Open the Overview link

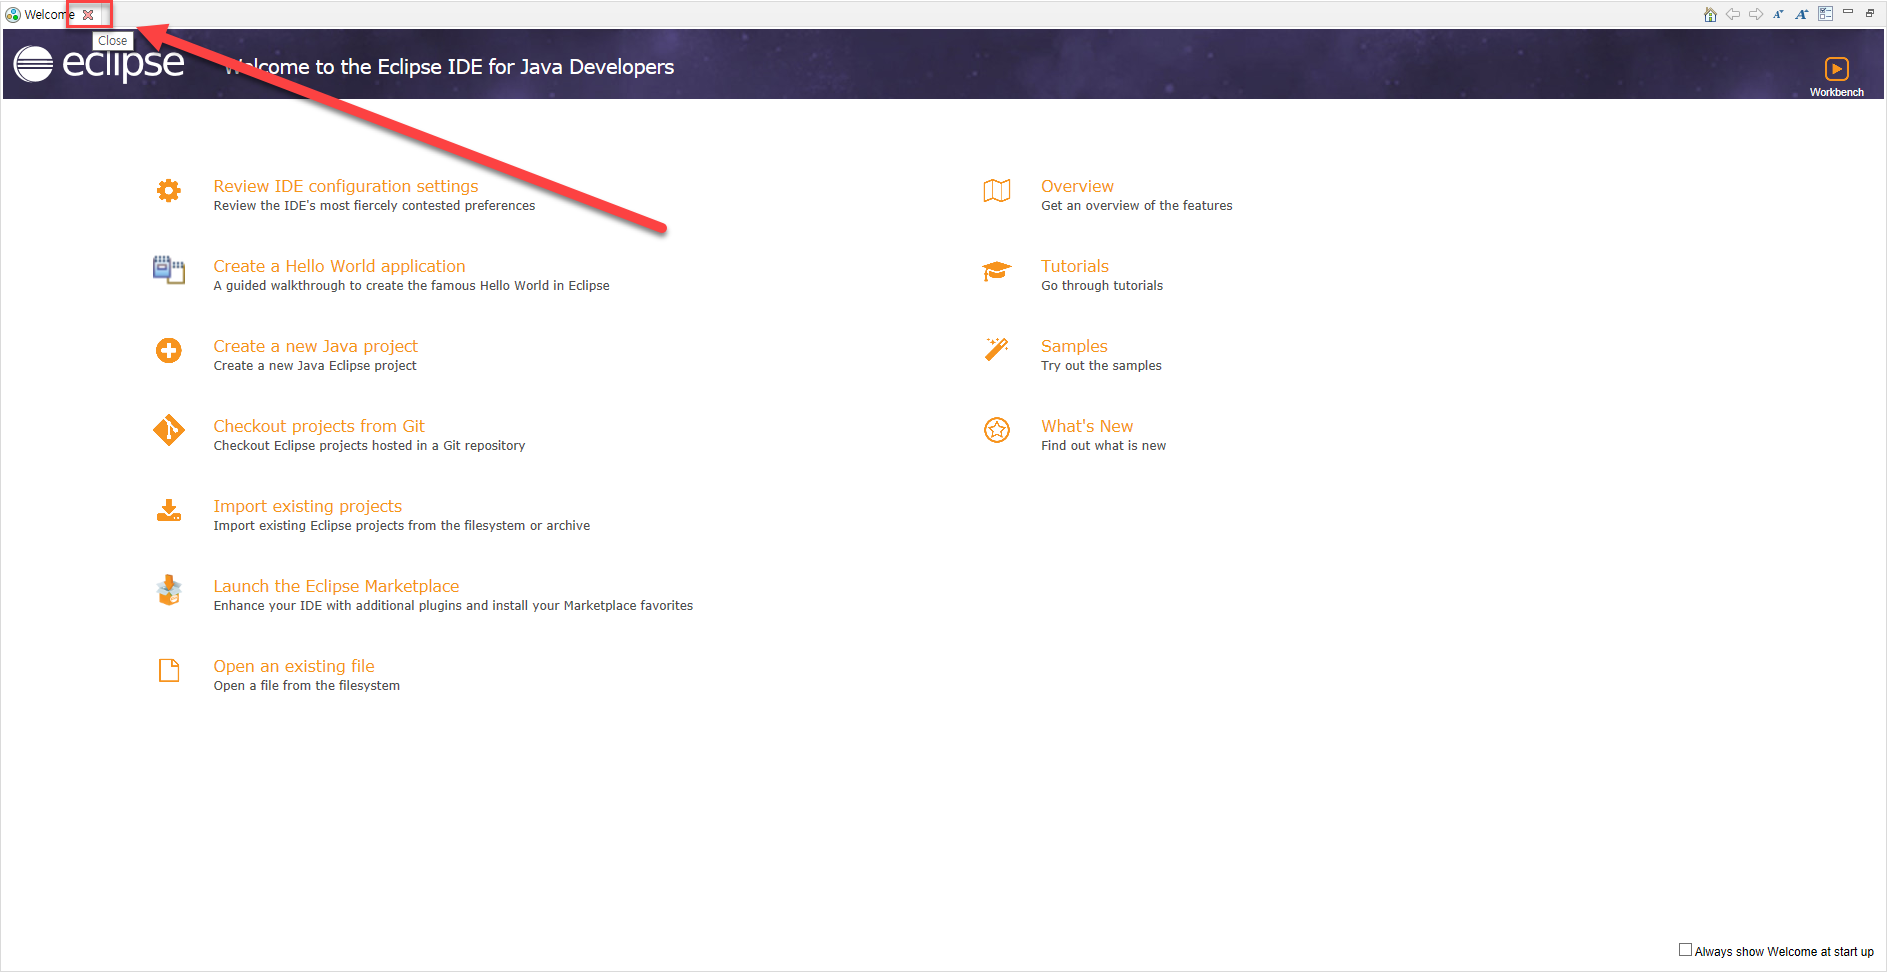coord(1077,186)
